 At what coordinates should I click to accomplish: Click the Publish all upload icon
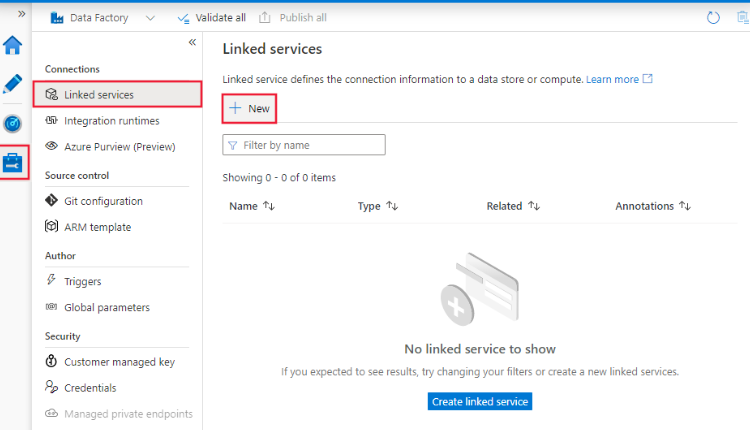tap(265, 18)
